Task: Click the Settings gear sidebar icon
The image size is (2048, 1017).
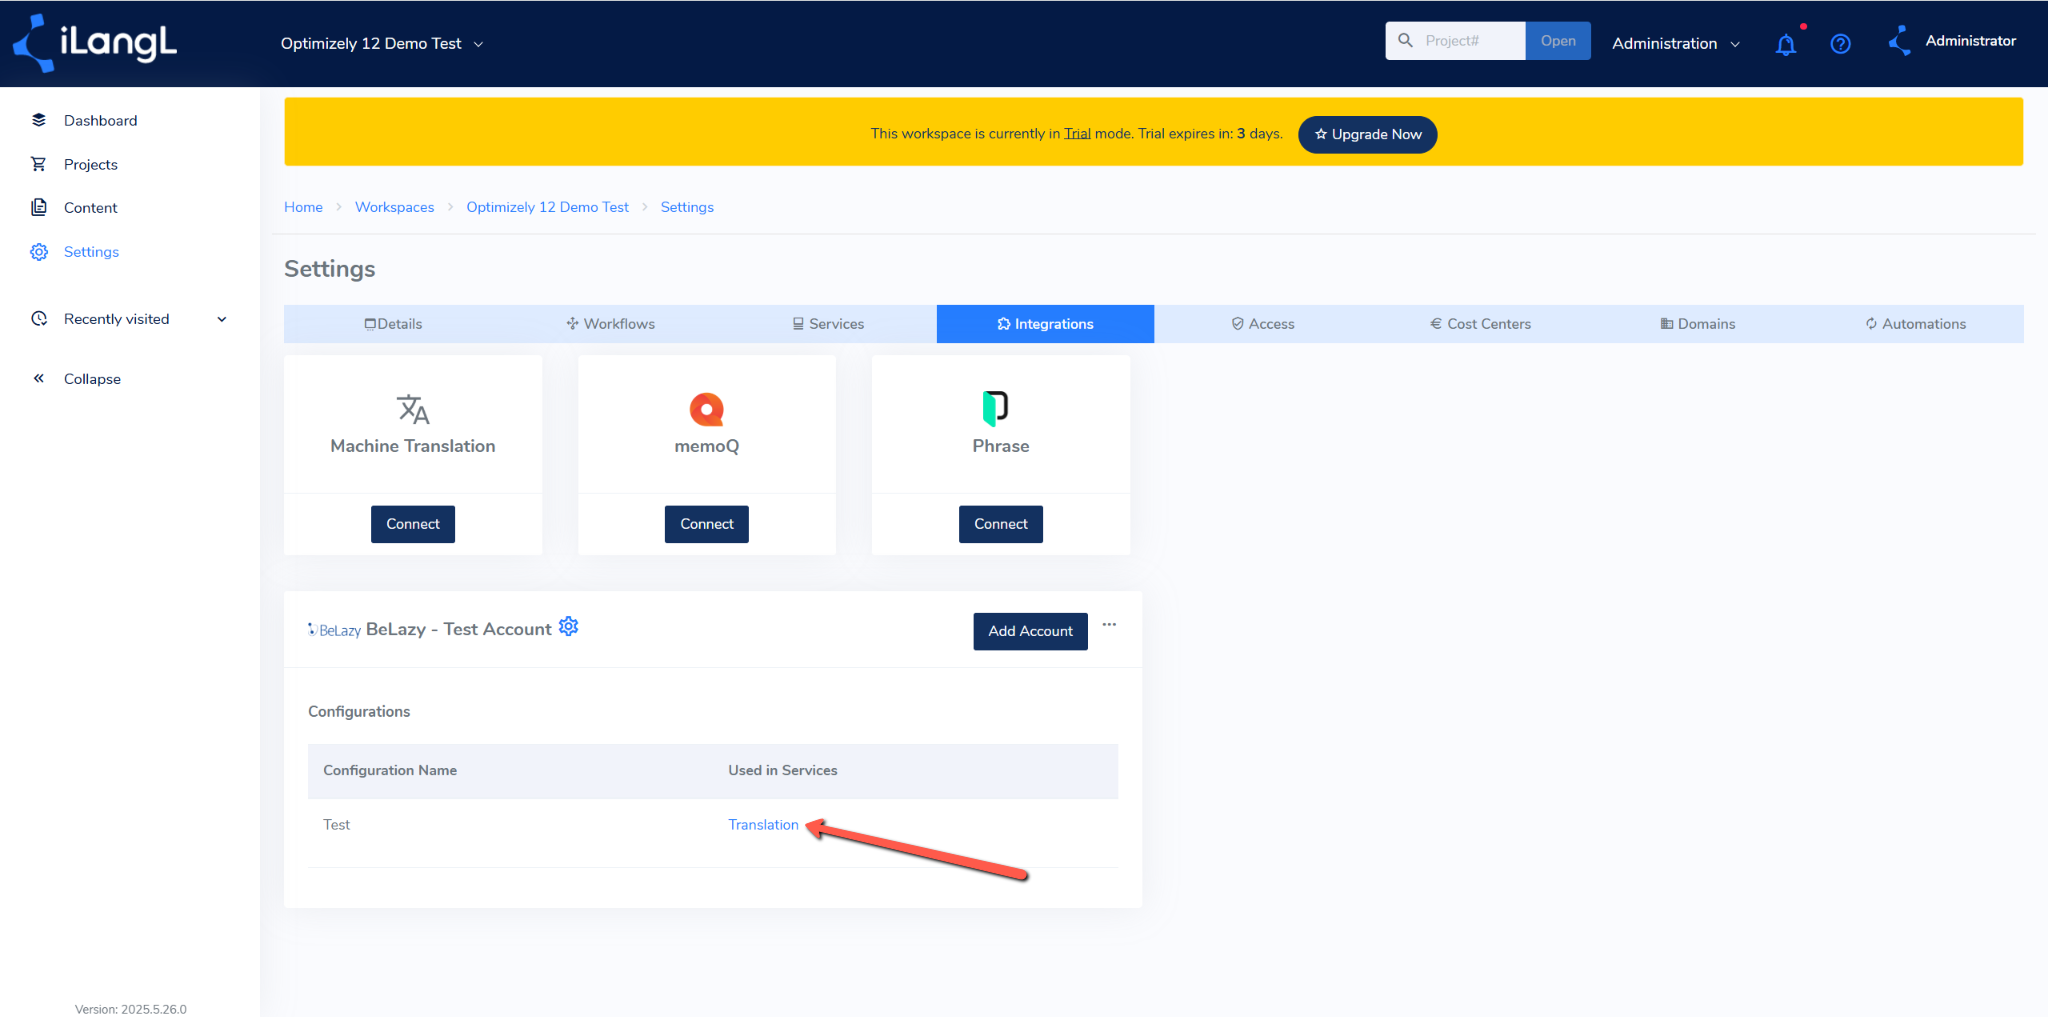Action: [x=39, y=252]
